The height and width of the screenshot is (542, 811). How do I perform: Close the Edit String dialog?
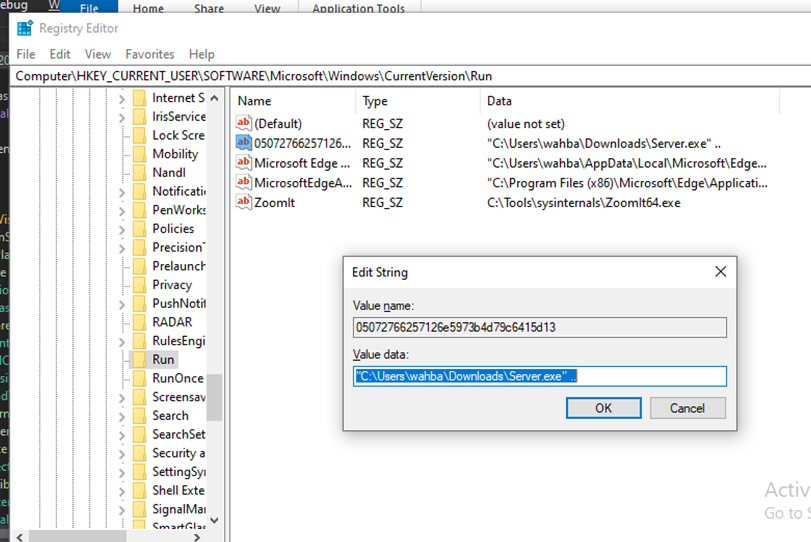pos(720,272)
